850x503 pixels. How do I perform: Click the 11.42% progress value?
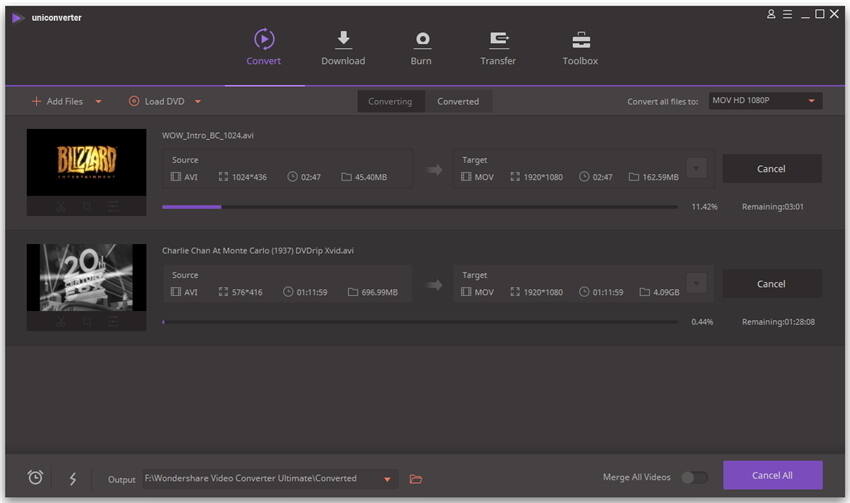tap(704, 207)
